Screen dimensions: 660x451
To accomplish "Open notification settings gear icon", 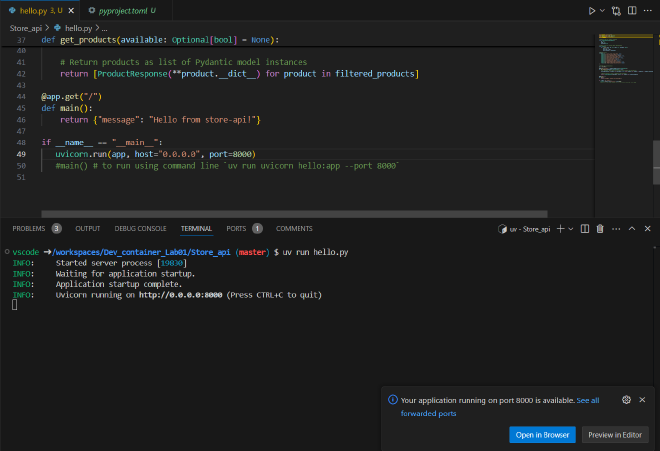I will [x=626, y=400].
